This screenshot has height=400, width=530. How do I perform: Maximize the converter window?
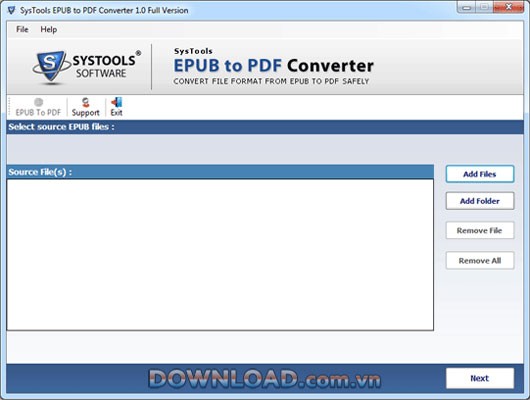coord(484,7)
